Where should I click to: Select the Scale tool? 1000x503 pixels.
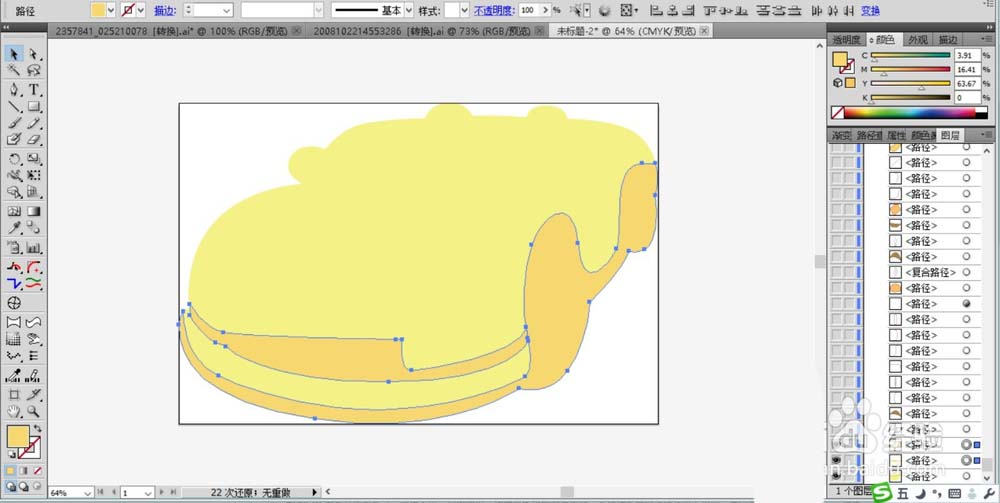tap(34, 159)
